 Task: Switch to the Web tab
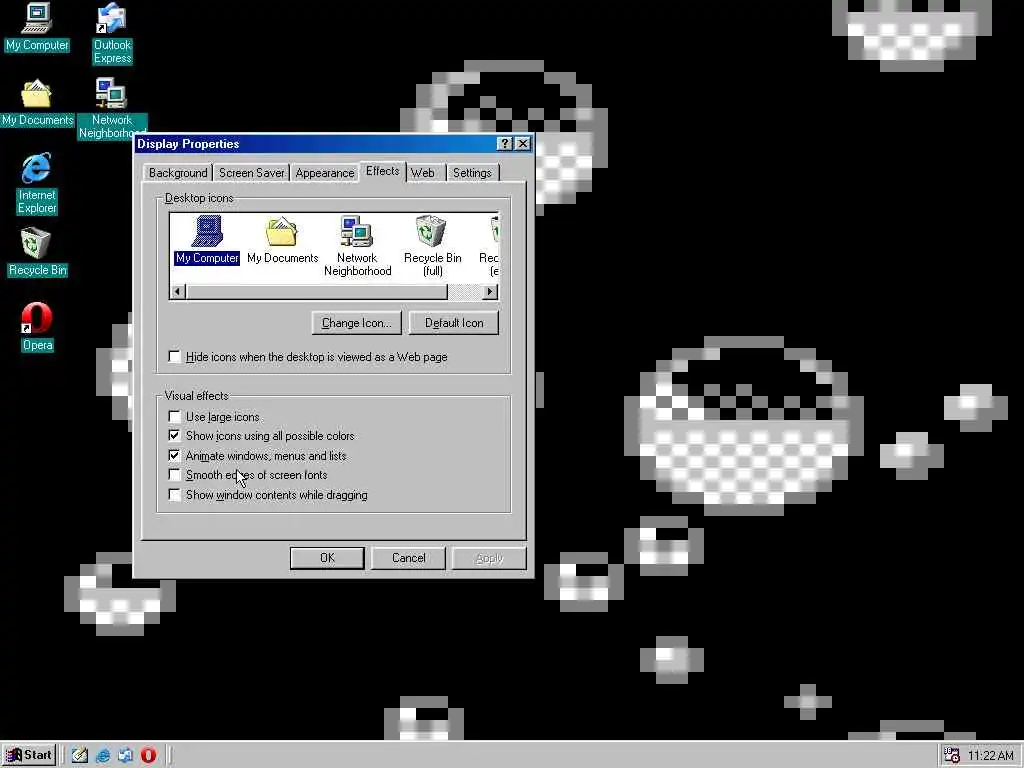coord(423,173)
